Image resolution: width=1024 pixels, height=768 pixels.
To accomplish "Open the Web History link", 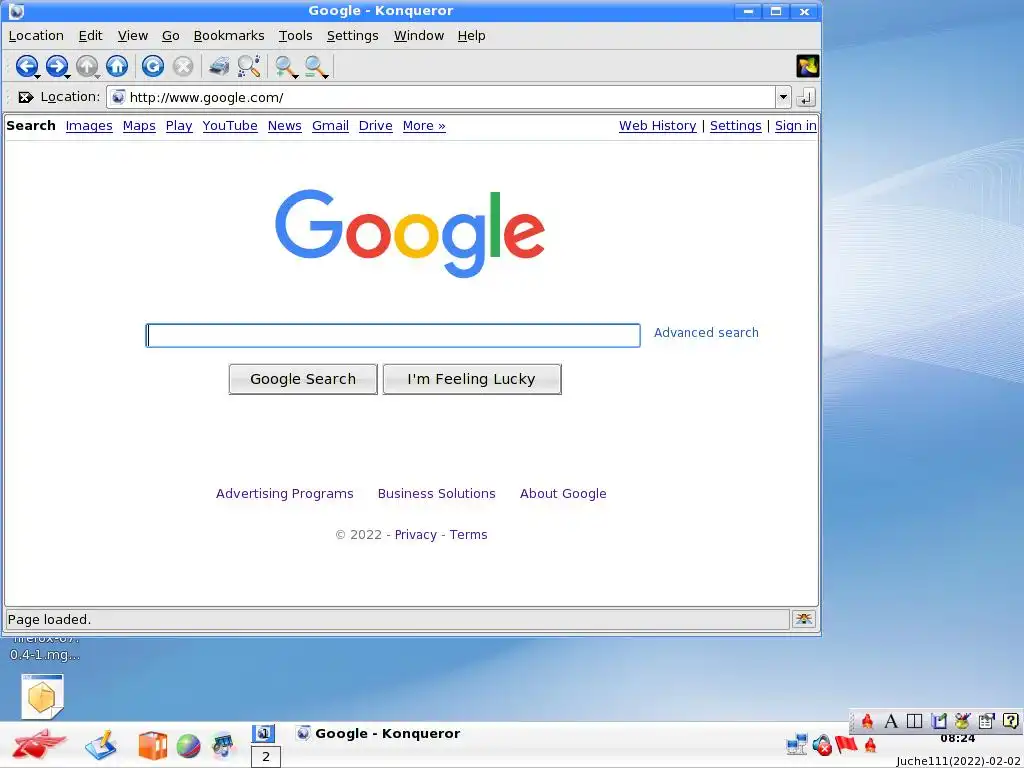I will 657,125.
